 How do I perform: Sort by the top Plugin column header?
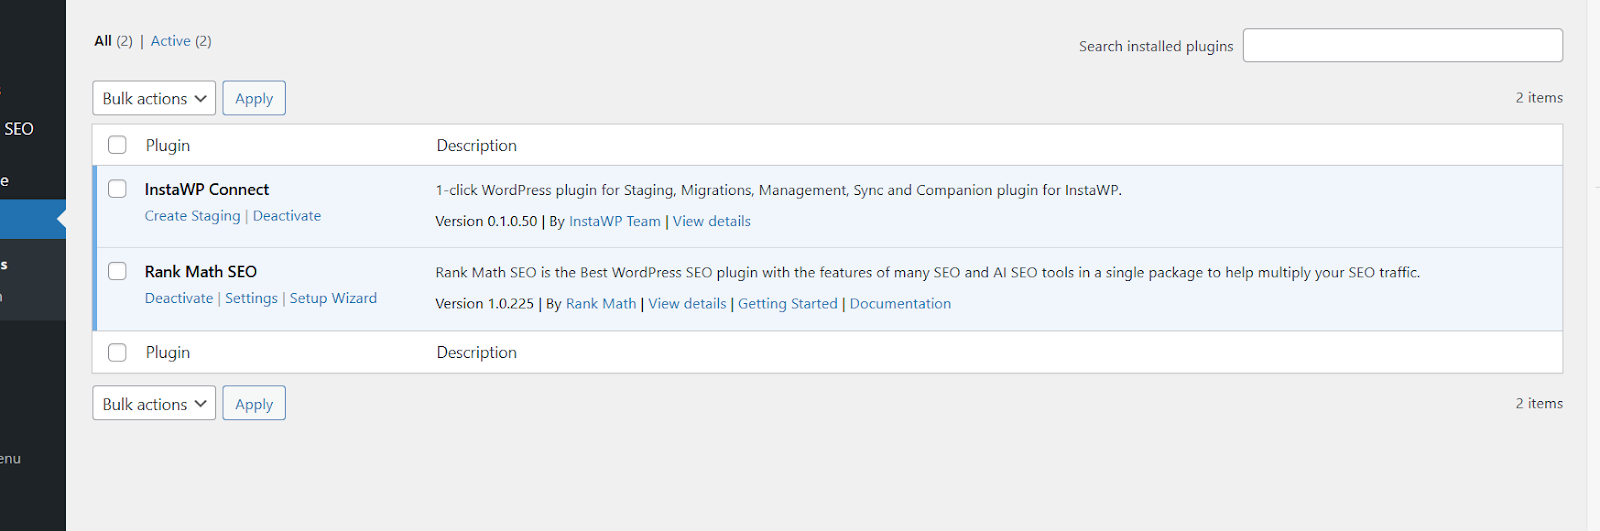168,145
